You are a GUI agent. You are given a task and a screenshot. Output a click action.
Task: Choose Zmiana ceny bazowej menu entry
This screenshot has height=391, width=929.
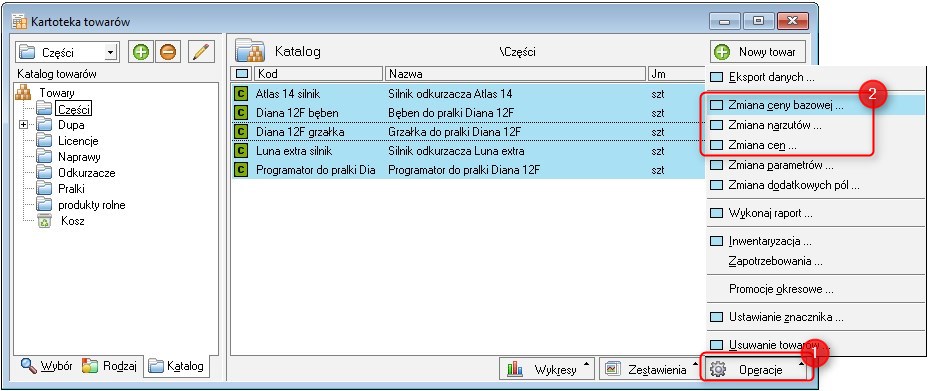[786, 106]
